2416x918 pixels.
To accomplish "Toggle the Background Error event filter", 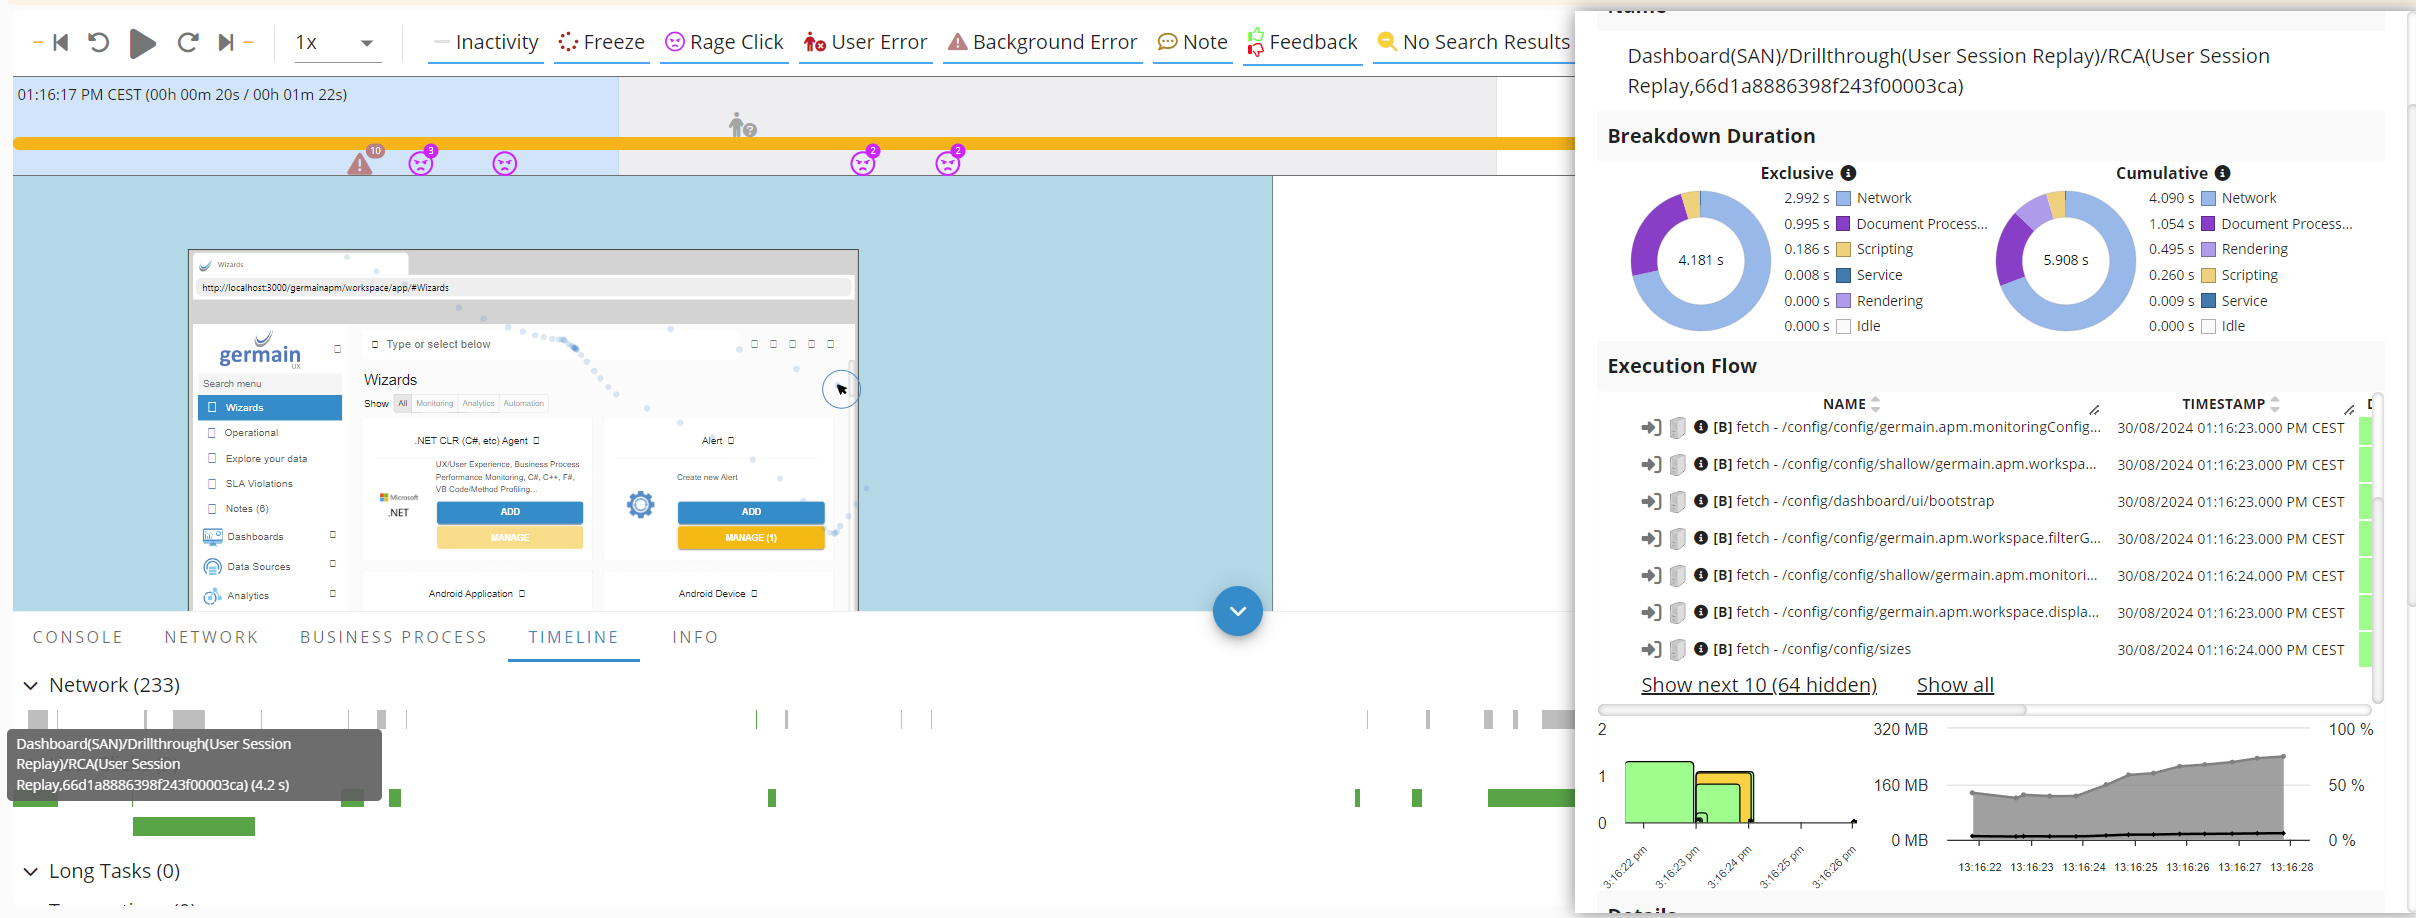I will click(1042, 42).
